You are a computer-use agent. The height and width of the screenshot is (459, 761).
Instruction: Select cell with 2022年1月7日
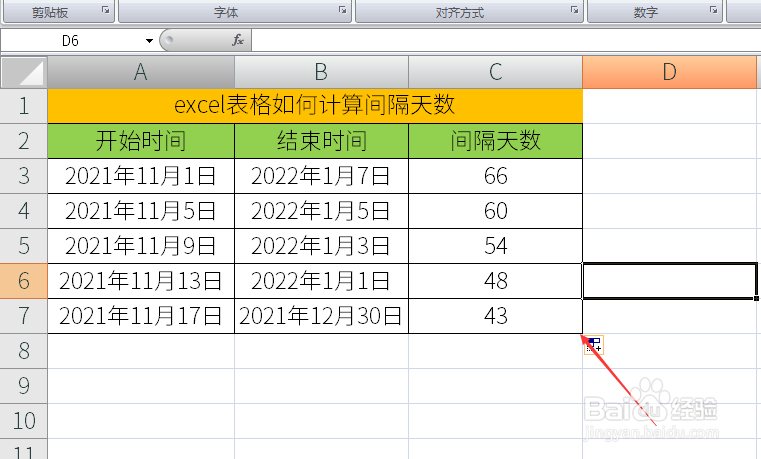click(x=321, y=176)
